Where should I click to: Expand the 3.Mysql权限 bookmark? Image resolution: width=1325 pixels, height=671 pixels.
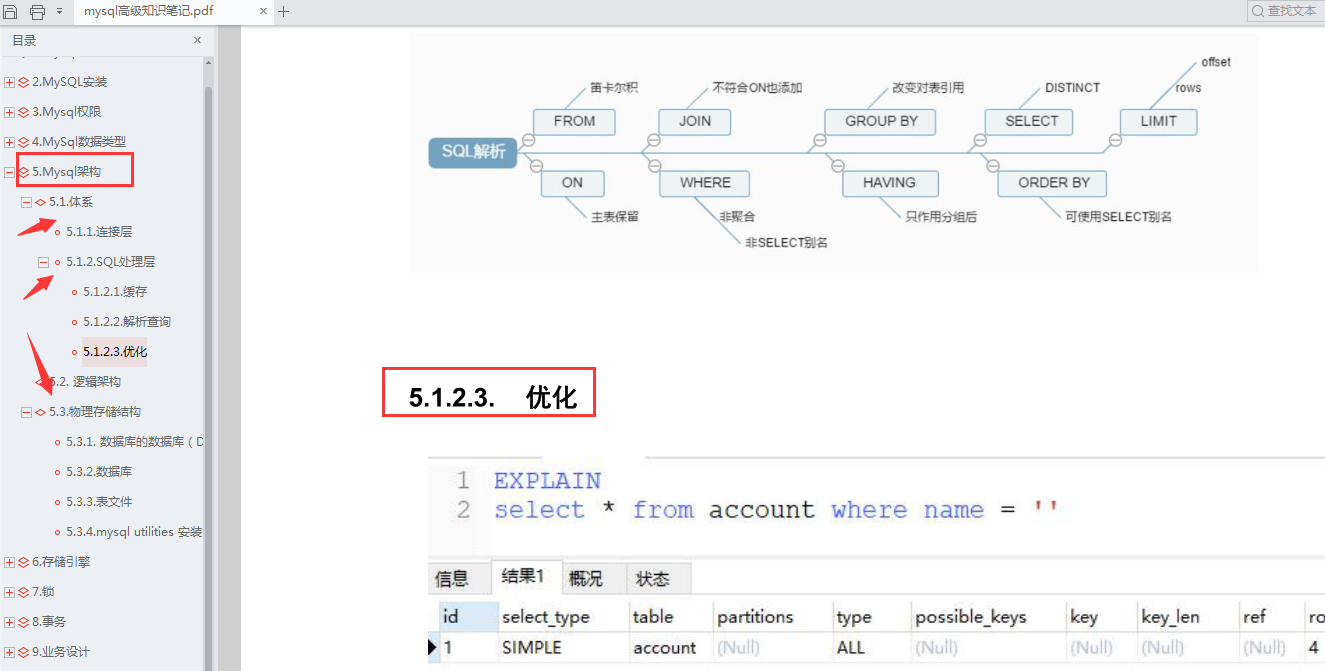click(10, 112)
